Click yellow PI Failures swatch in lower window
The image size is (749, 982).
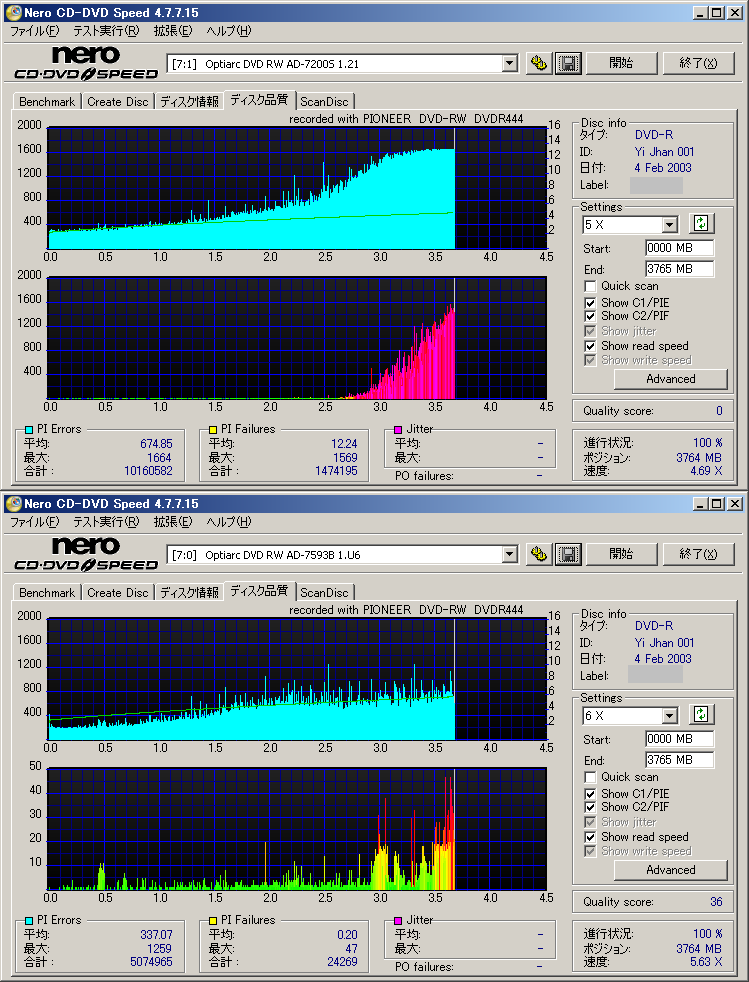pyautogui.click(x=213, y=921)
